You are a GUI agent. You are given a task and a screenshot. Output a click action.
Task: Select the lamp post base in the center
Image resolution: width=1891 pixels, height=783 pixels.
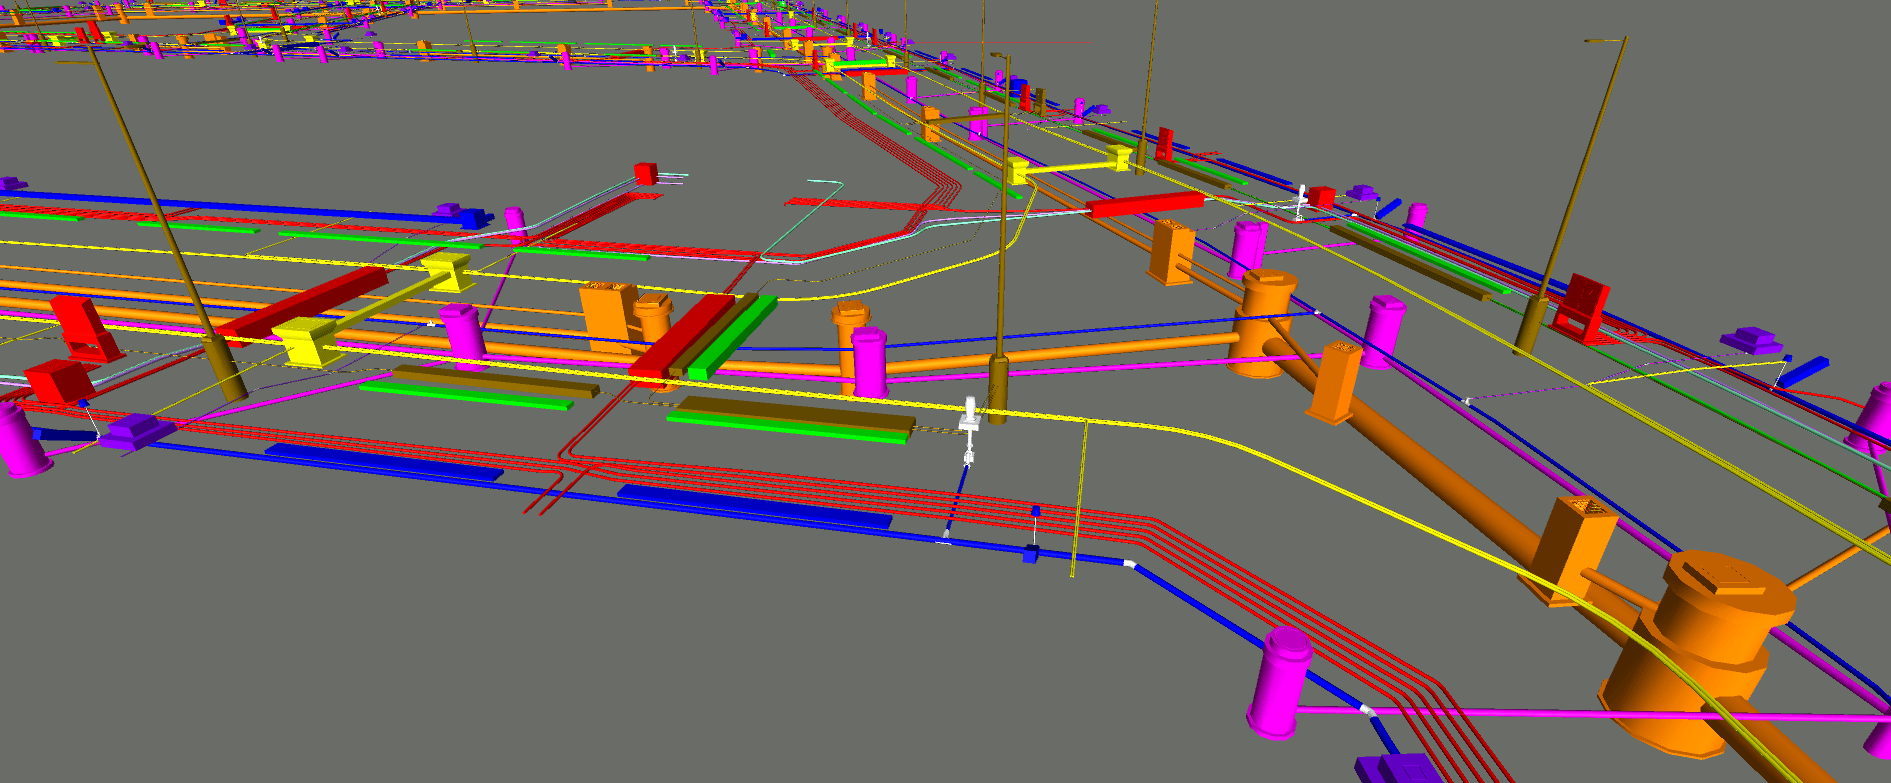click(998, 388)
